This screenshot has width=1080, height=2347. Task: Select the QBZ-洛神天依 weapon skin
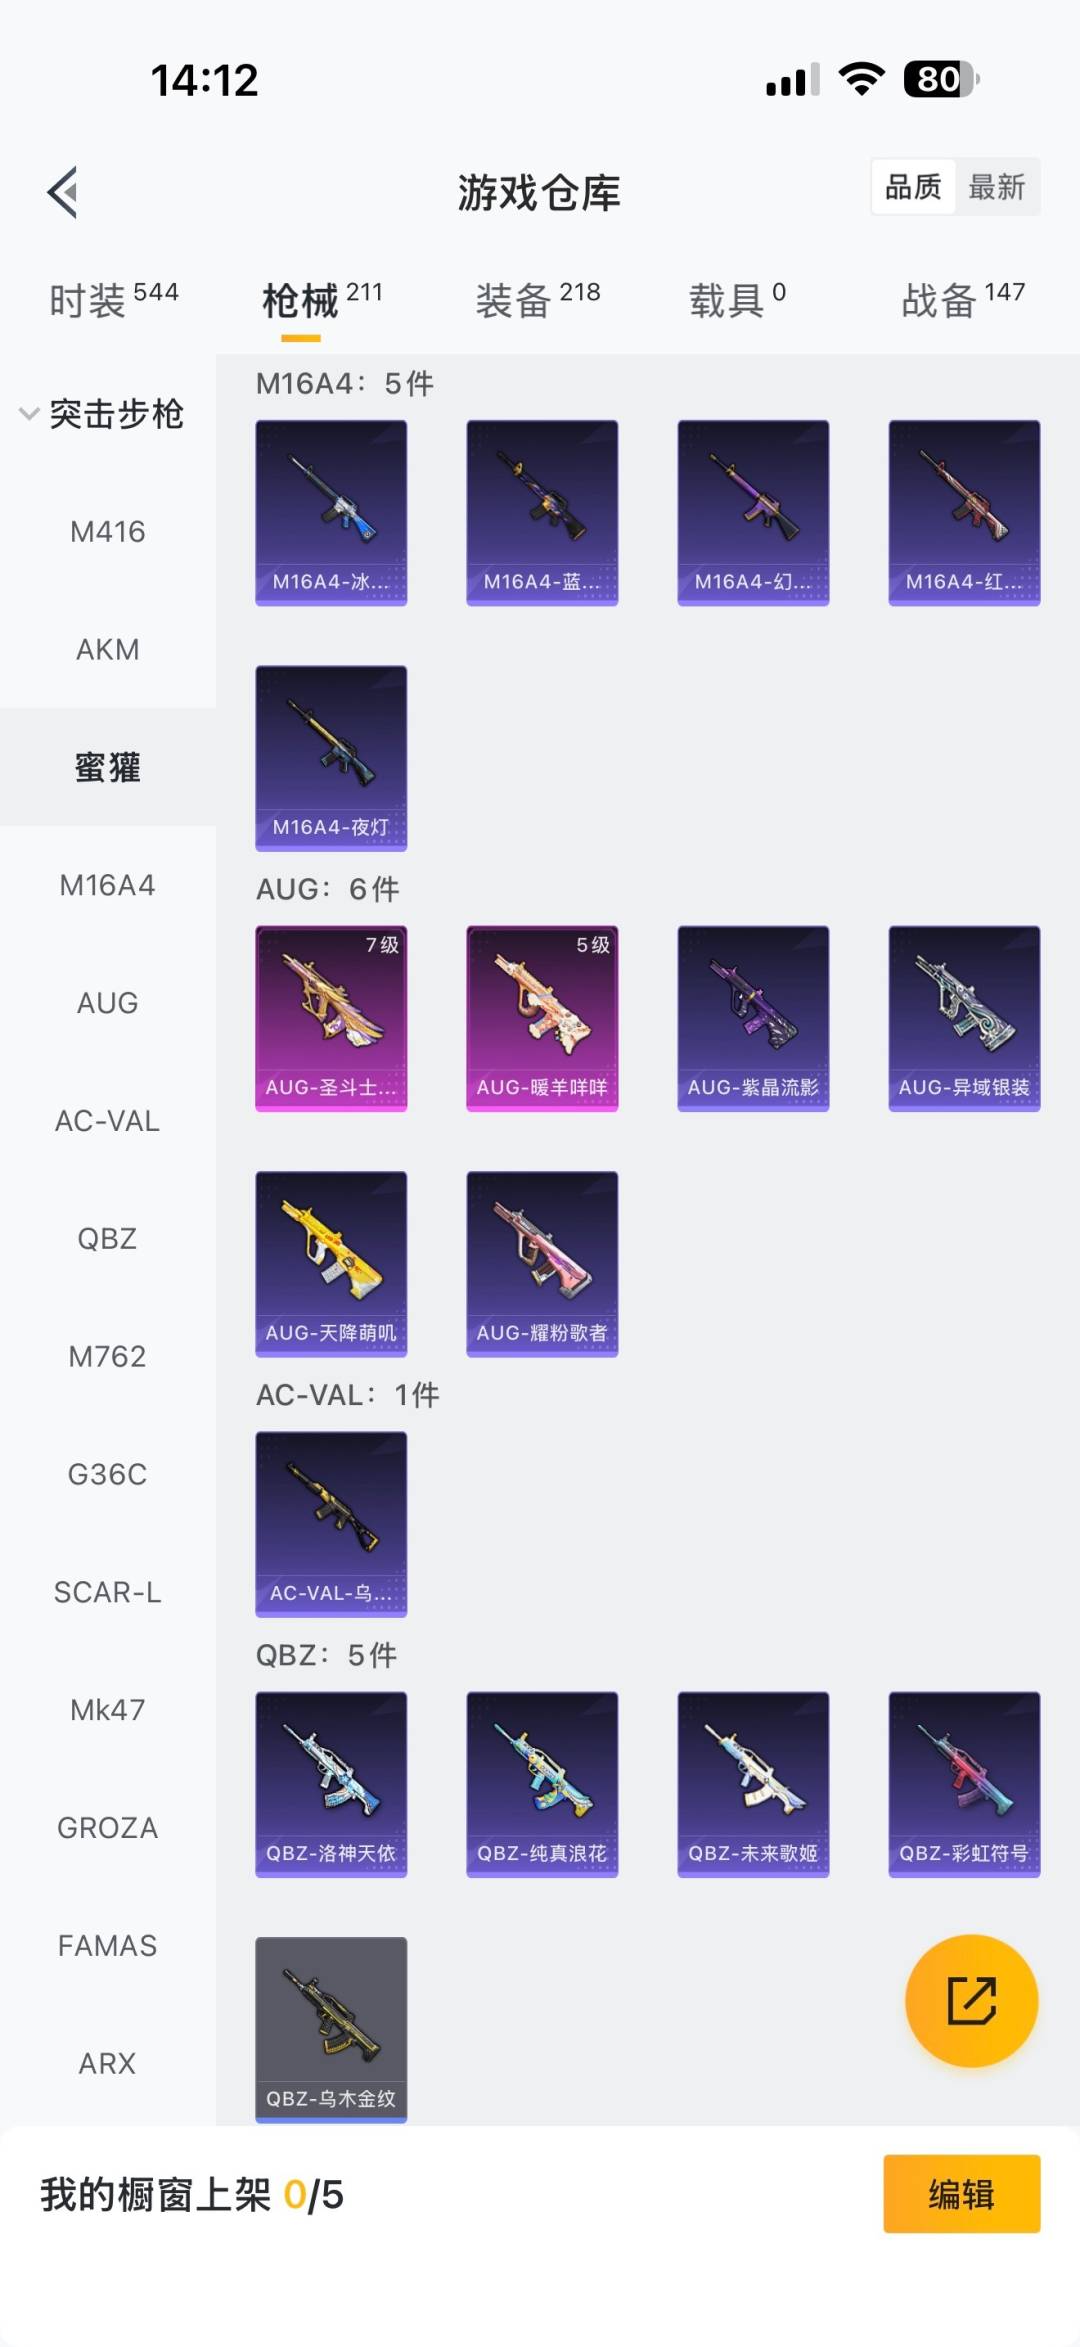331,1784
